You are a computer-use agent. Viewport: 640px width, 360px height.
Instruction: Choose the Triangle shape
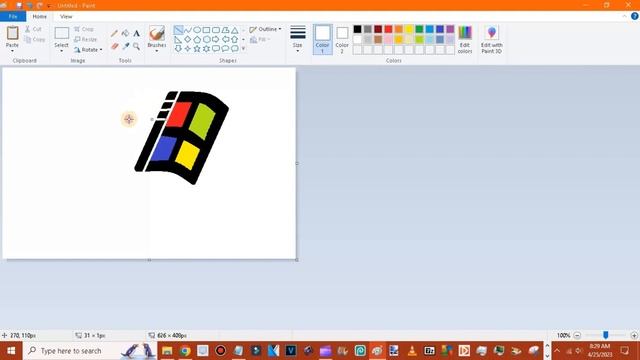point(235,30)
